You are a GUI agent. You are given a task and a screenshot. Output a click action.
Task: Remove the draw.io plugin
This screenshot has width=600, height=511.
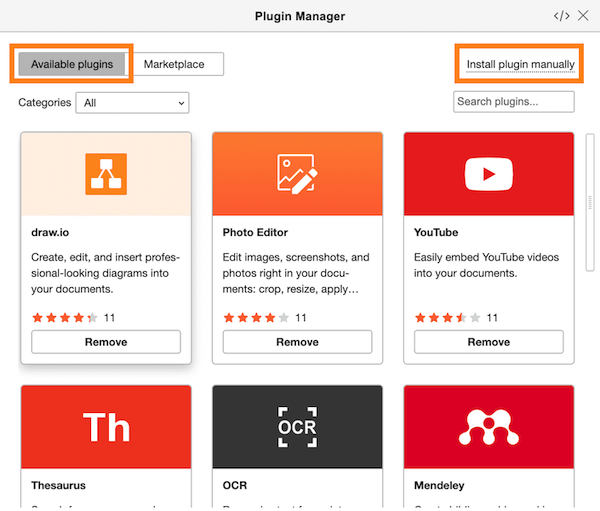[106, 342]
